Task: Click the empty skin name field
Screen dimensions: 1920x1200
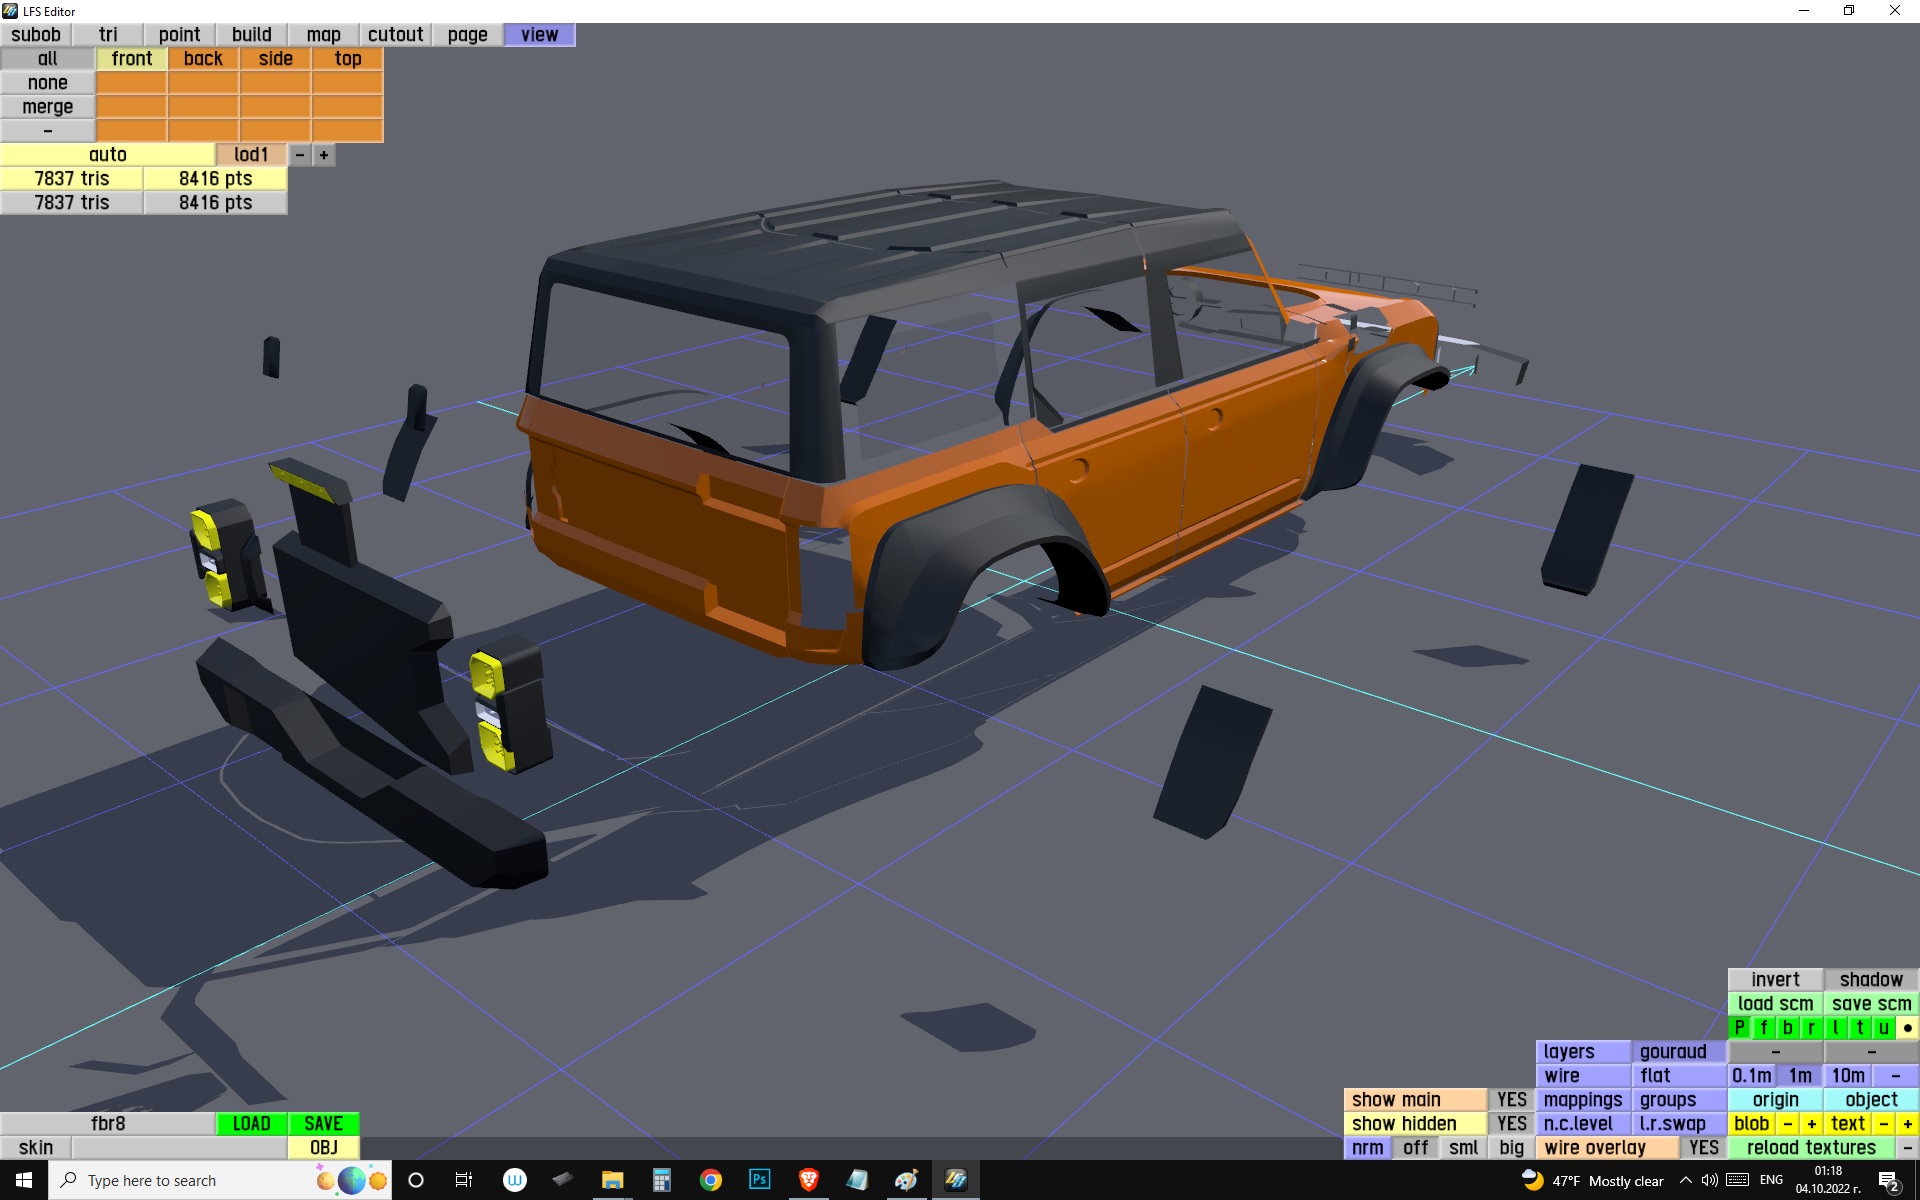Action: coord(179,1147)
